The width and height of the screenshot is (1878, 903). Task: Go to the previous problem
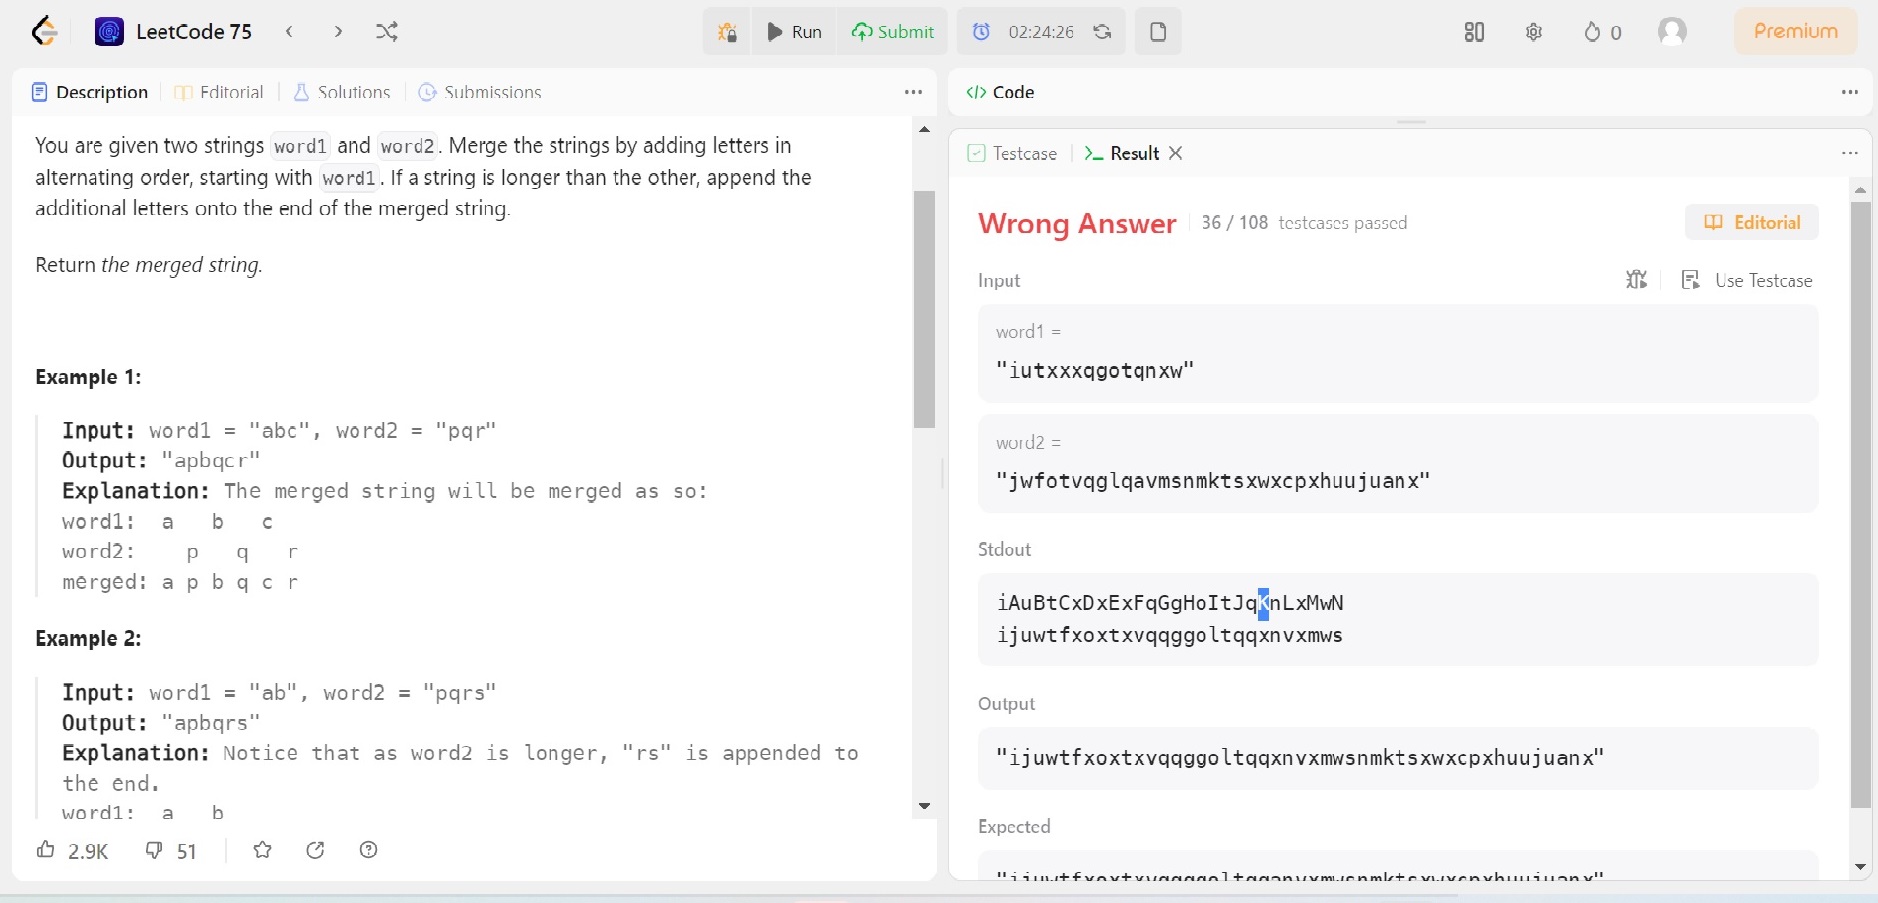click(x=289, y=32)
